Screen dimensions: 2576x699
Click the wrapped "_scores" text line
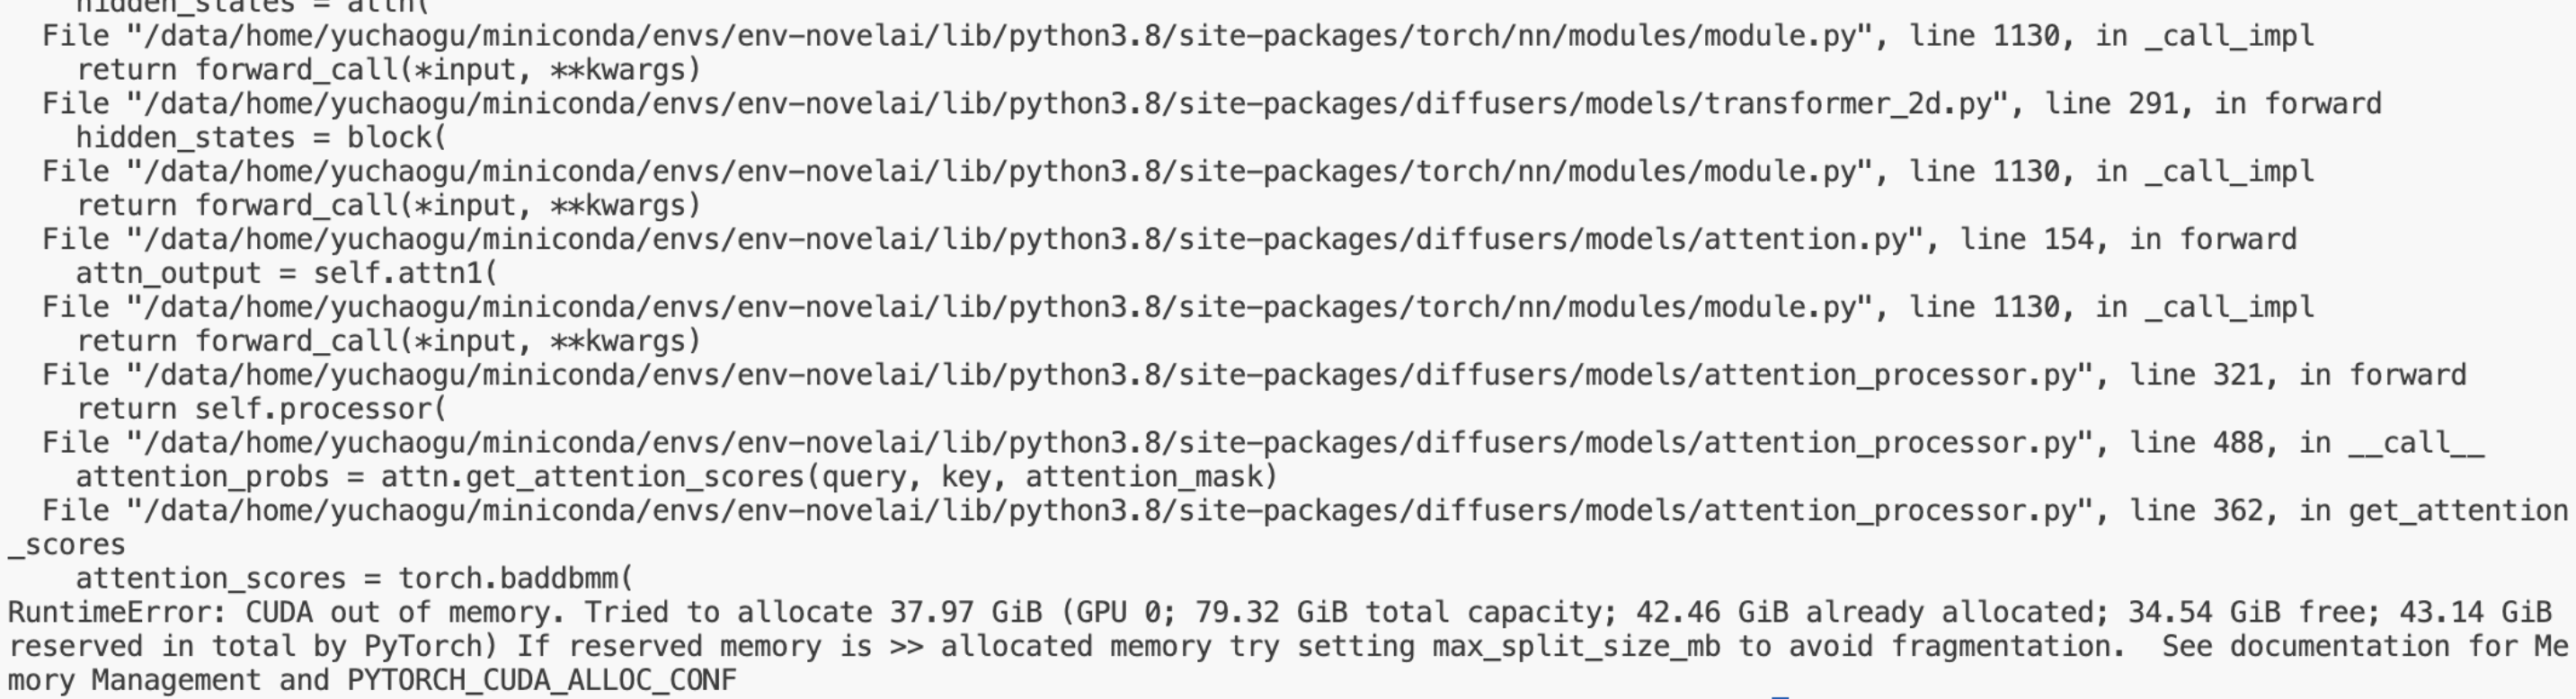67,545
